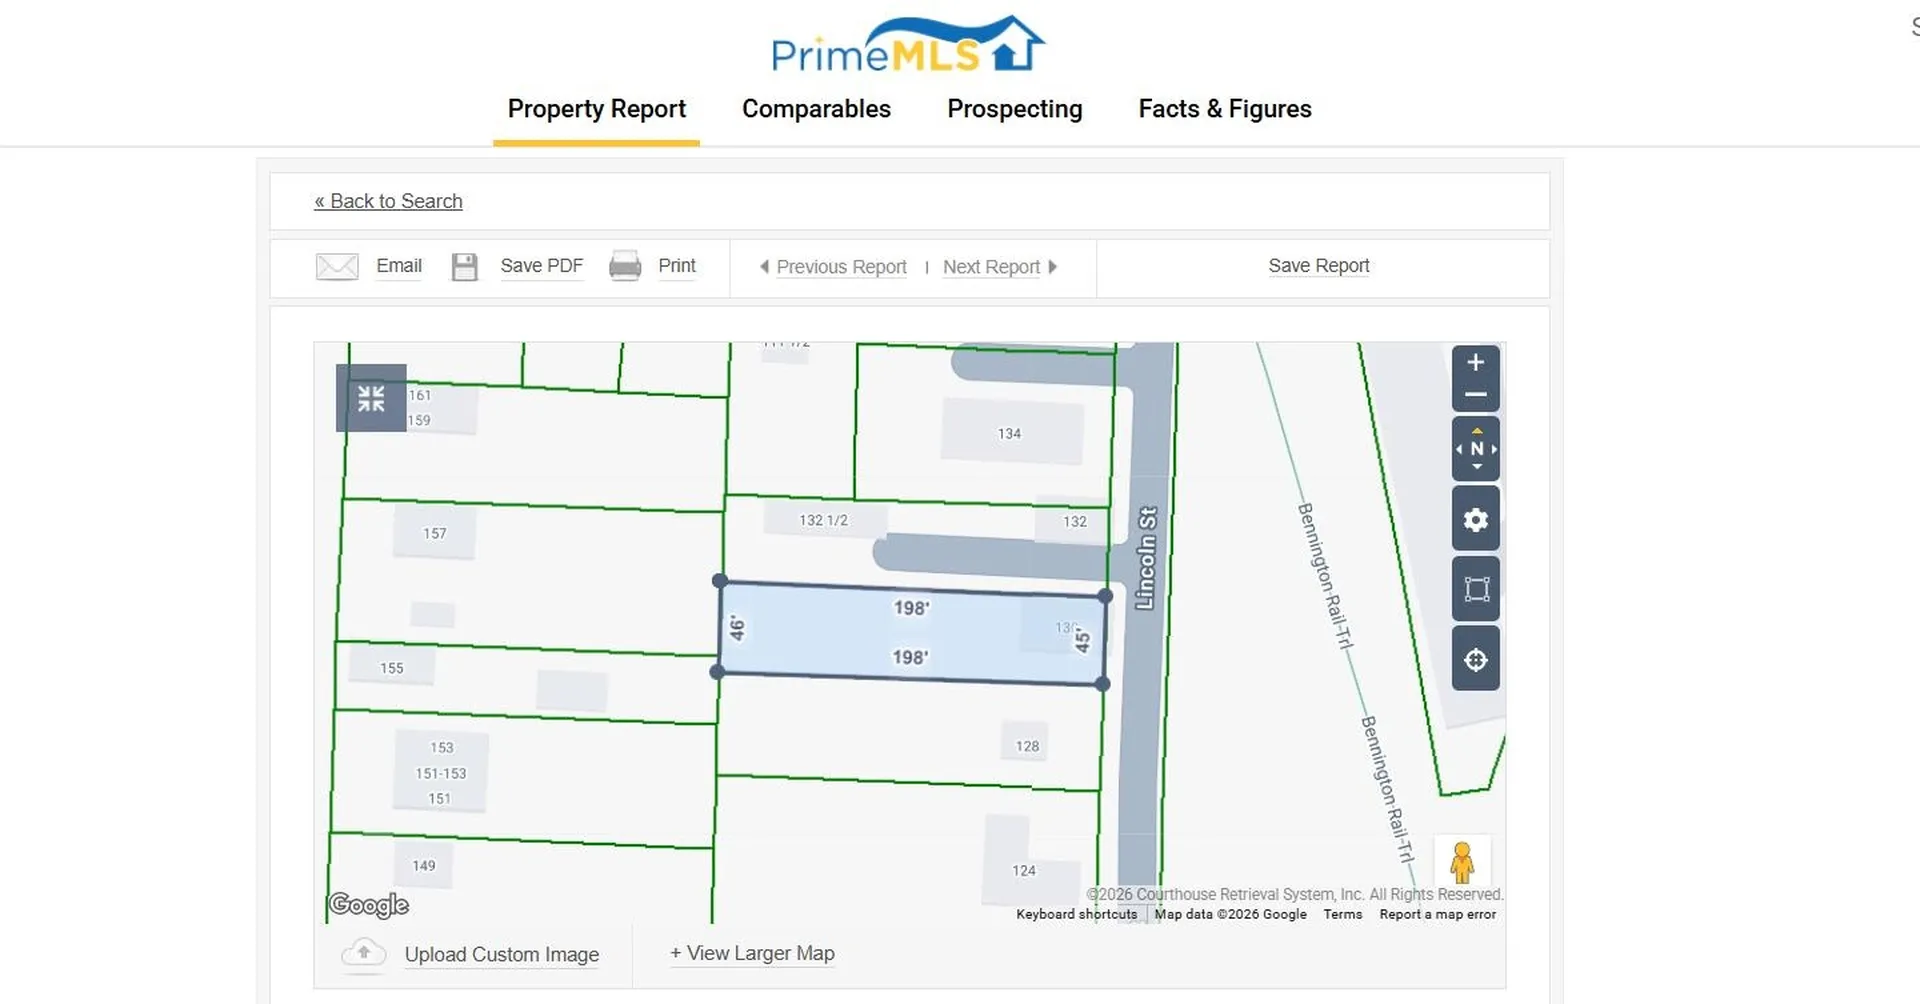1920x1004 pixels.
Task: Click the Save Report button
Action: tap(1318, 266)
